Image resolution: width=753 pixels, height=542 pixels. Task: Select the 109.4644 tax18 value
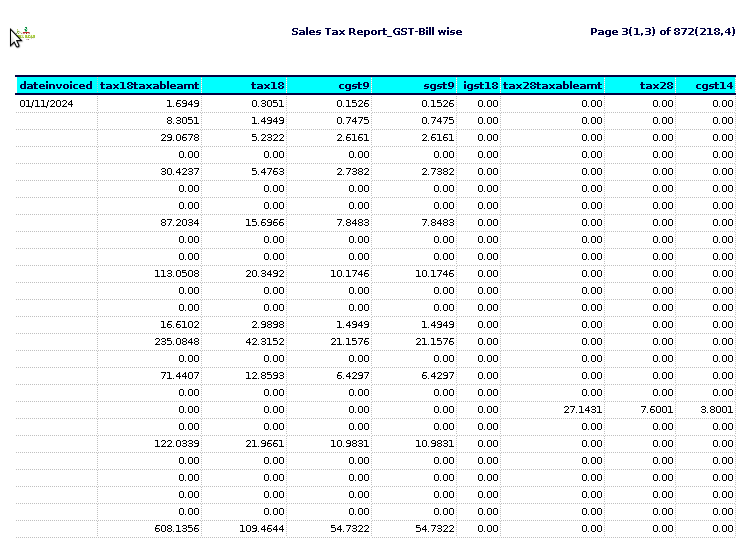pyautogui.click(x=262, y=529)
